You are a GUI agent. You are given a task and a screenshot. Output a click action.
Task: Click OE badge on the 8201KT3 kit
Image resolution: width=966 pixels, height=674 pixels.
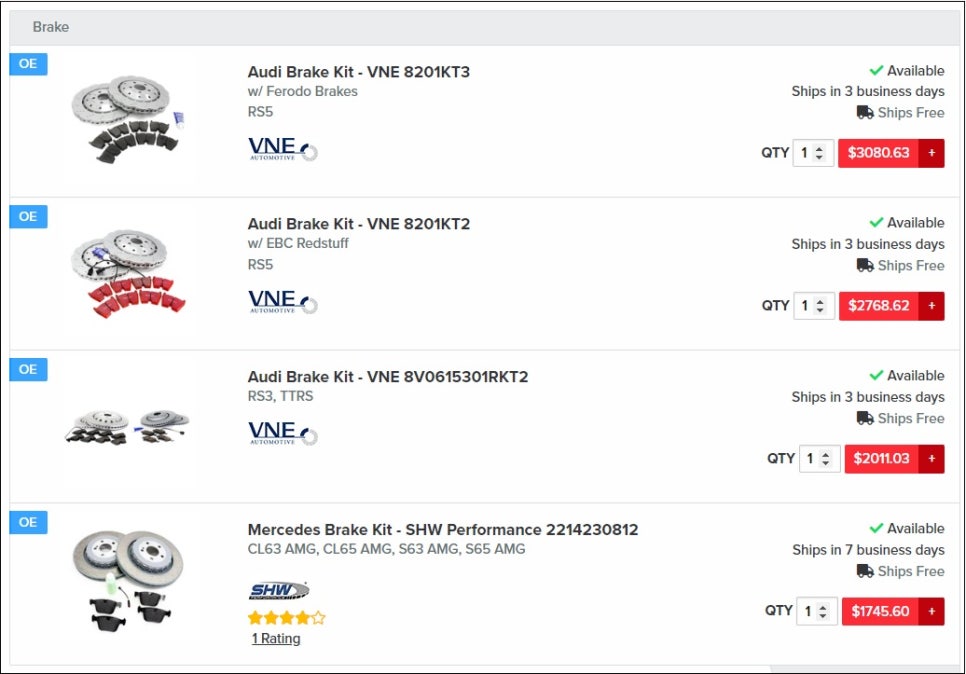click(x=28, y=64)
